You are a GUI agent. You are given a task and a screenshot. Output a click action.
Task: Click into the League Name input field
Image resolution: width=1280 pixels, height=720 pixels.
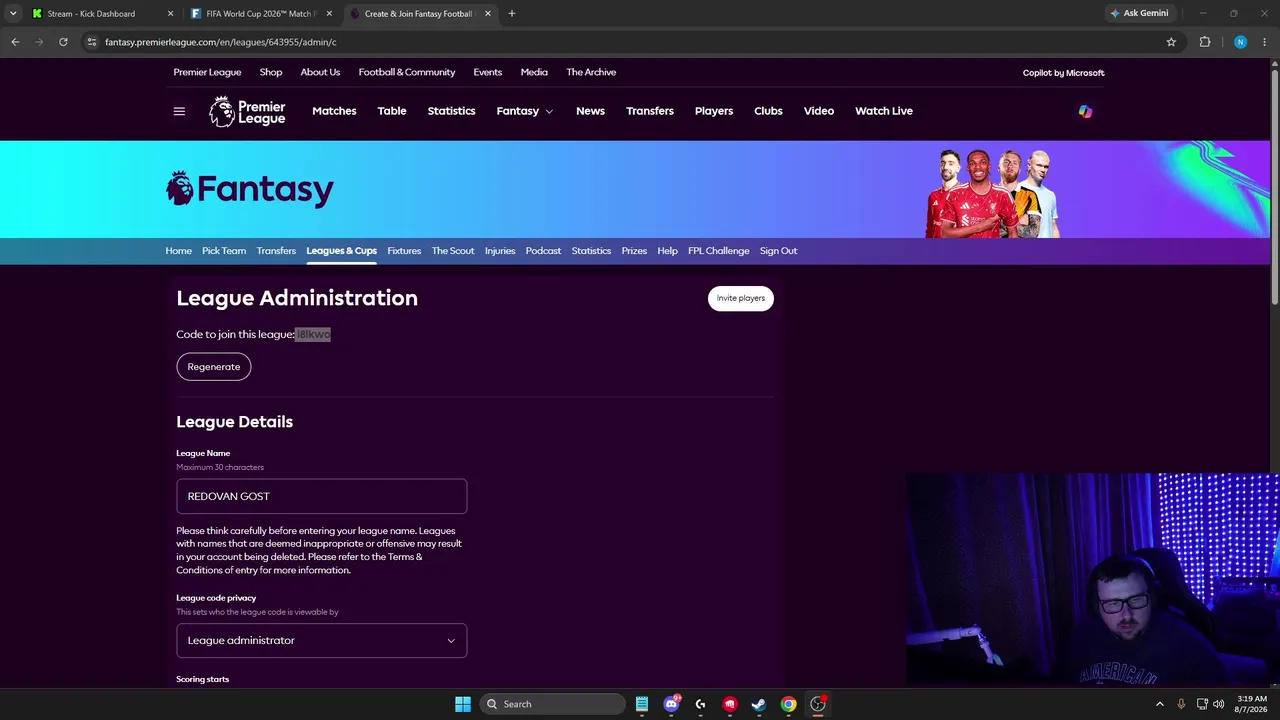pos(322,496)
